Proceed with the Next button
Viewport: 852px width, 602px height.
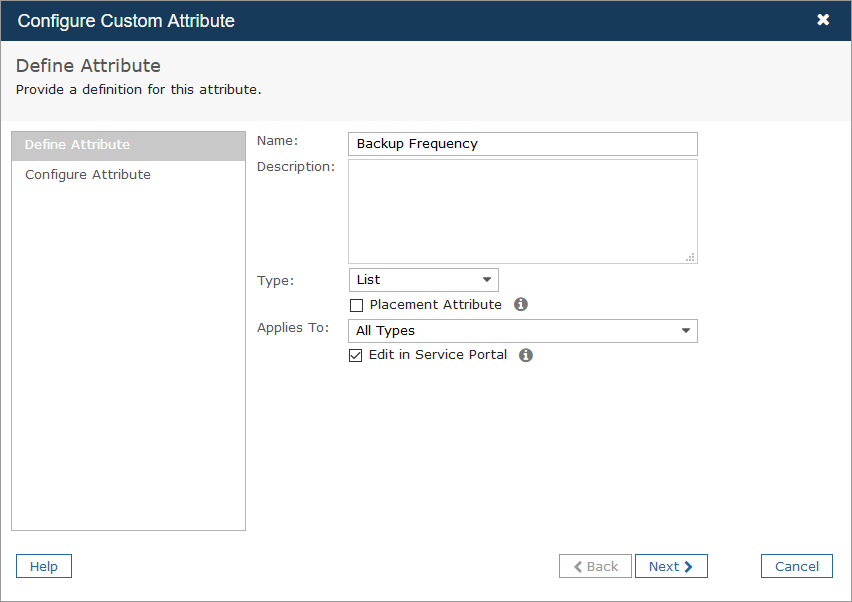pos(671,566)
